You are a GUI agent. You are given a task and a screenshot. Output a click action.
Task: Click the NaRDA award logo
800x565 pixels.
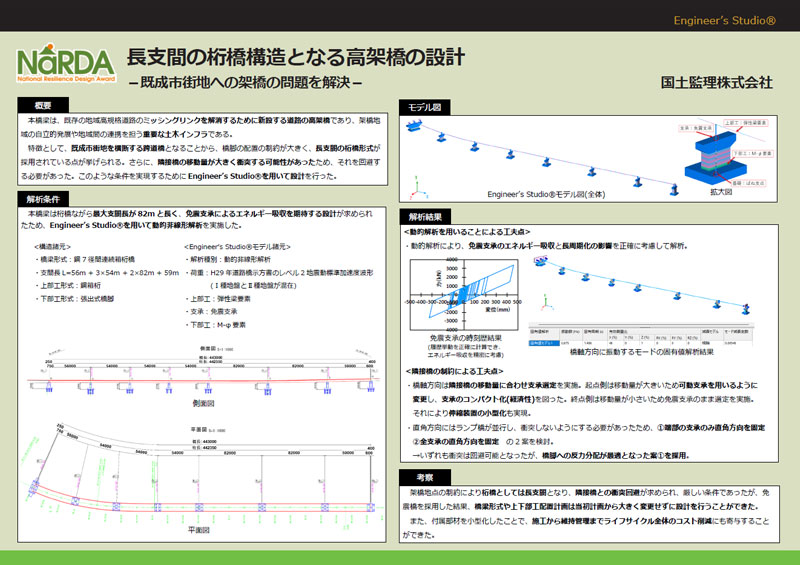(61, 63)
